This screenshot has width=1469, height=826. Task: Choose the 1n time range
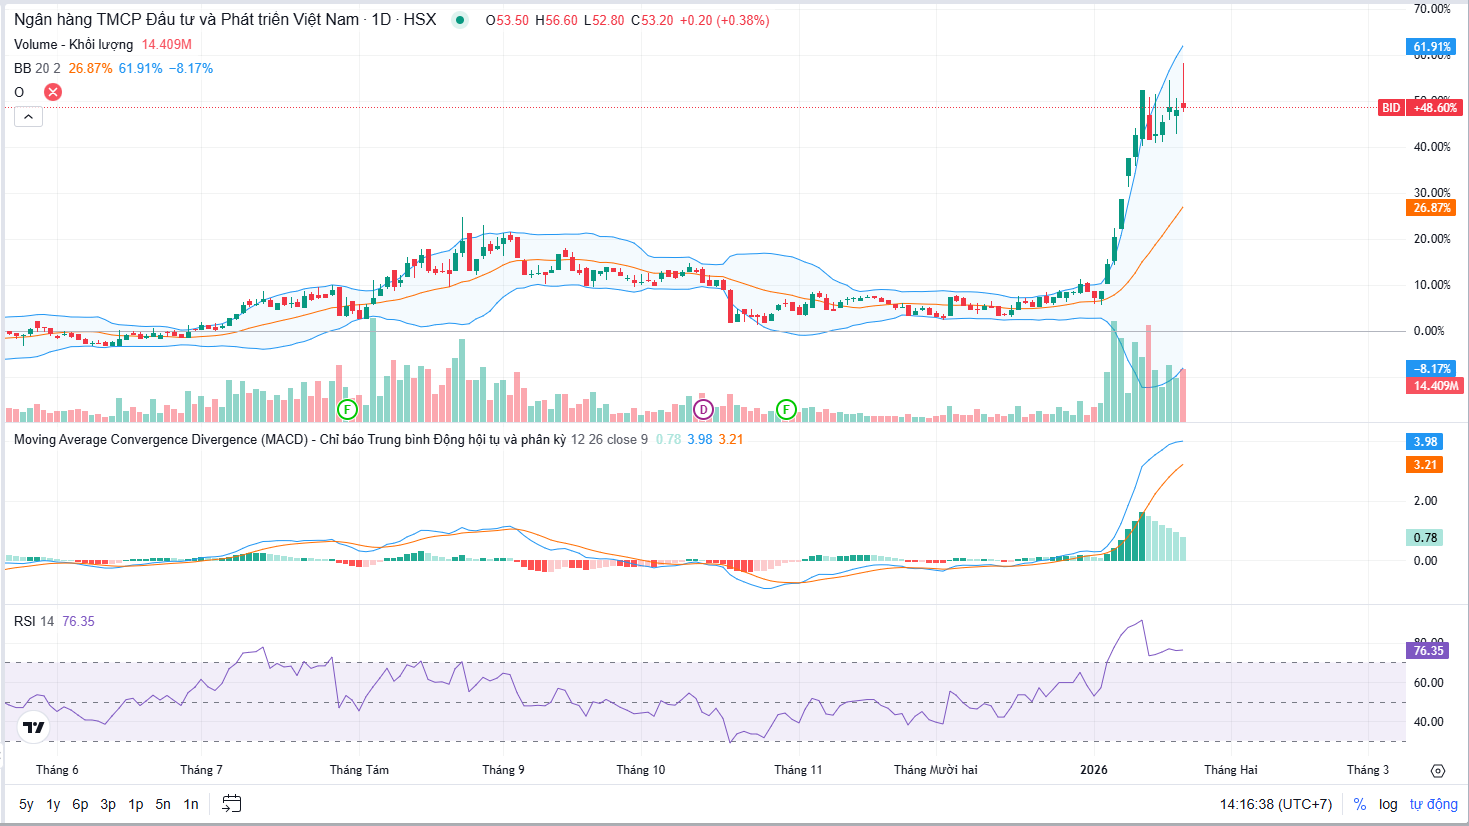pyautogui.click(x=191, y=804)
